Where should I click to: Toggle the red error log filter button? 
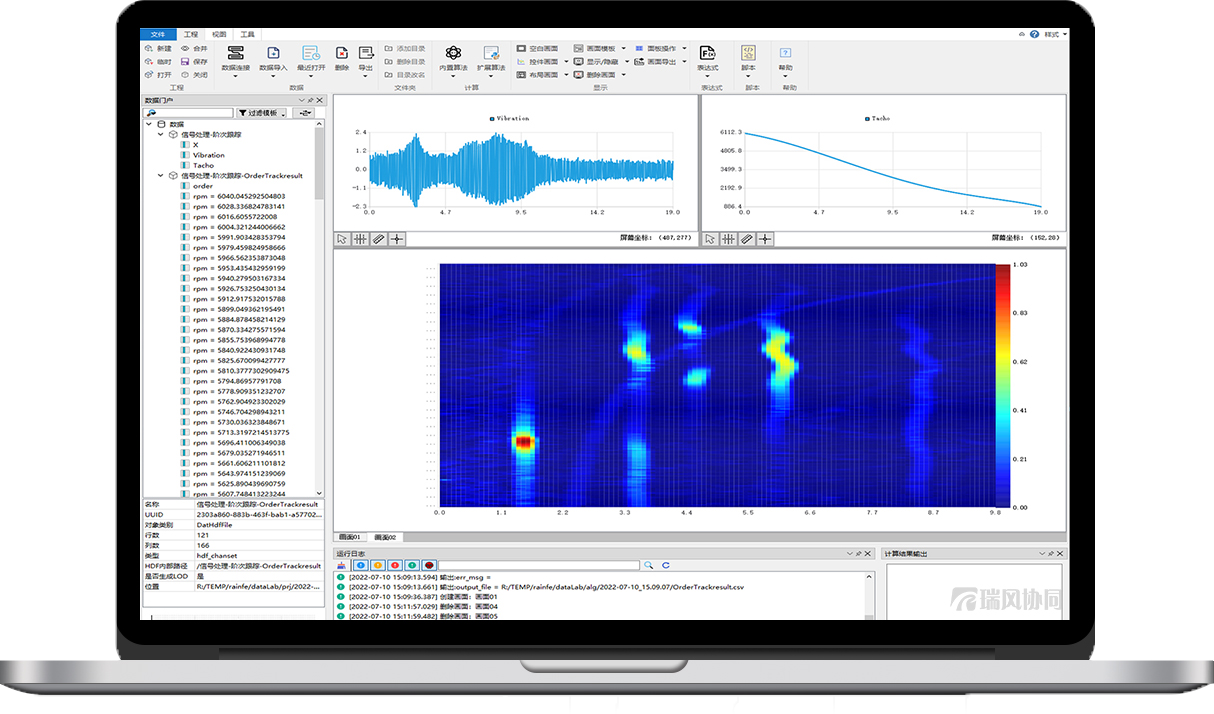coord(395,566)
